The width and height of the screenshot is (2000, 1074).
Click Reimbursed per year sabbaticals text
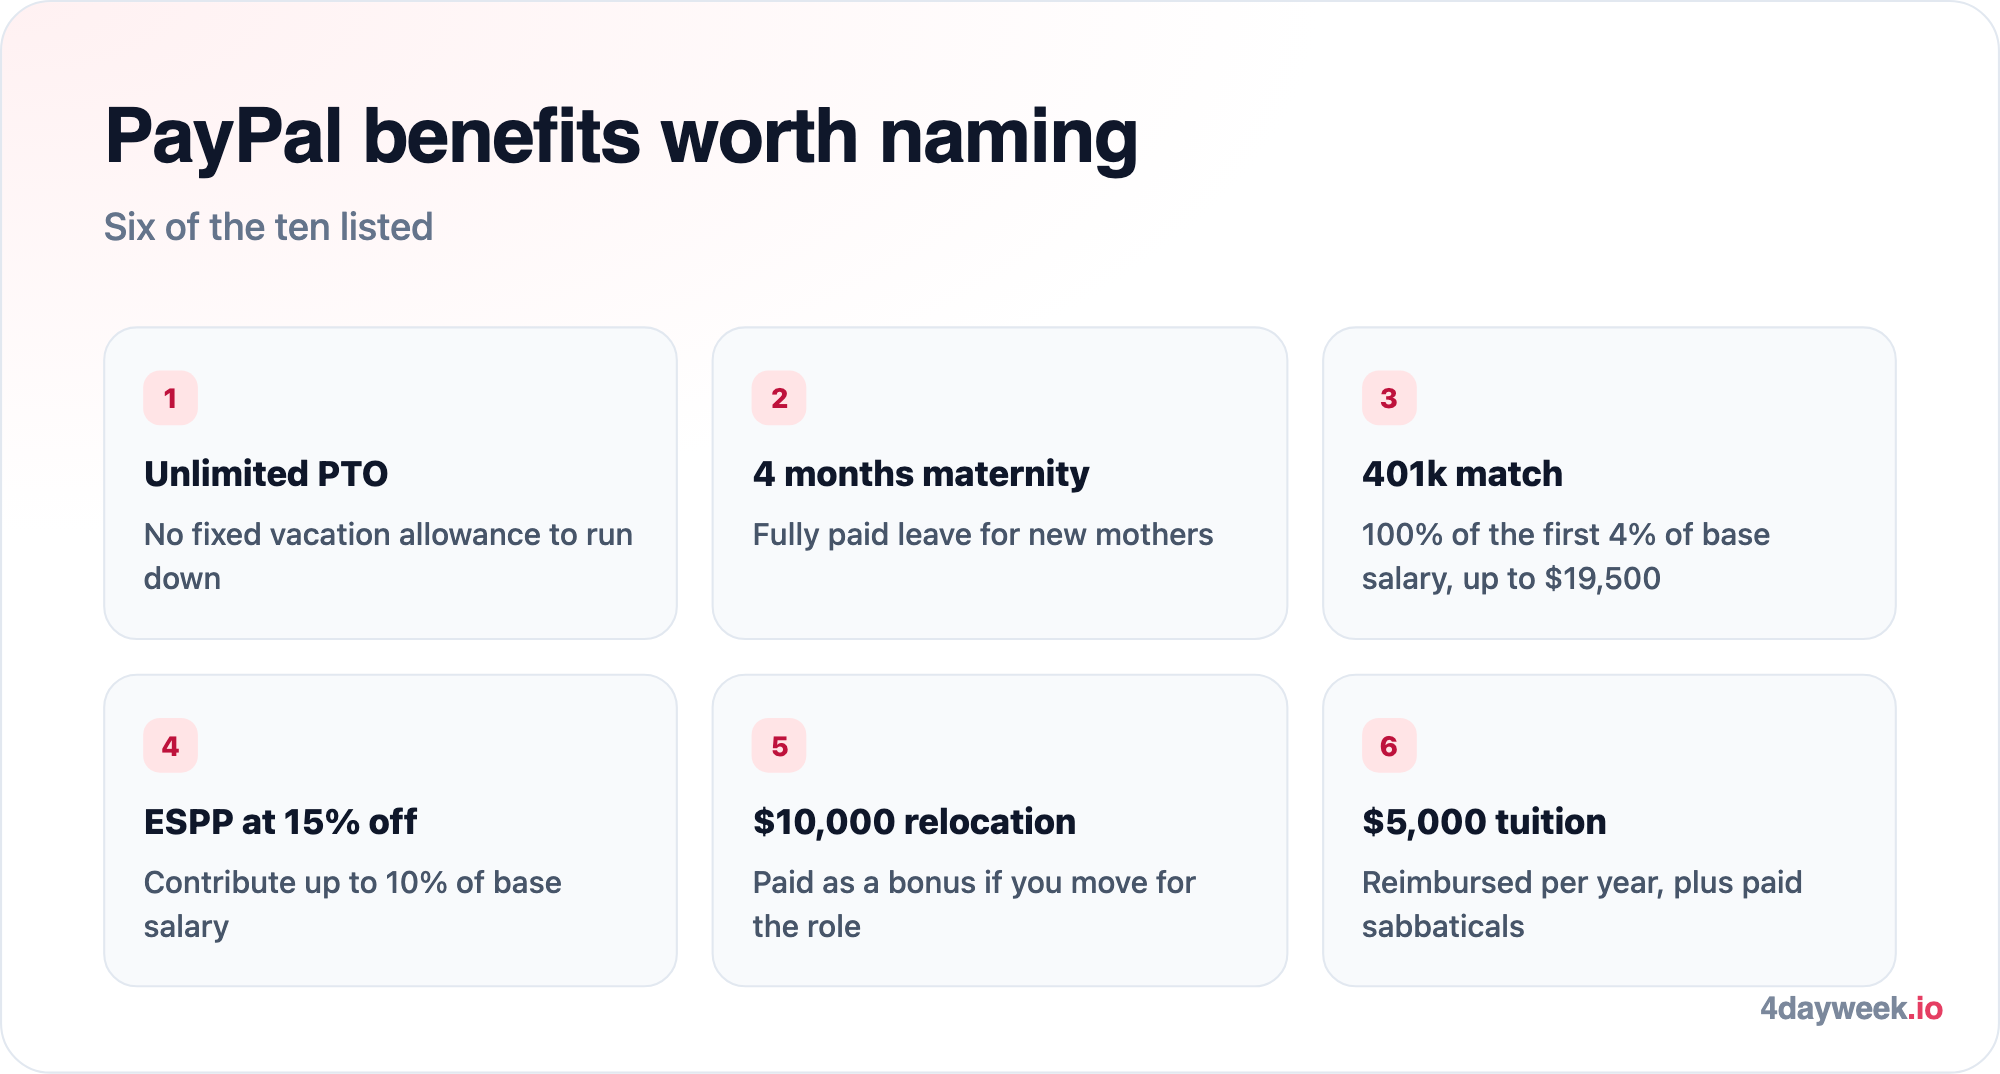tap(1582, 904)
